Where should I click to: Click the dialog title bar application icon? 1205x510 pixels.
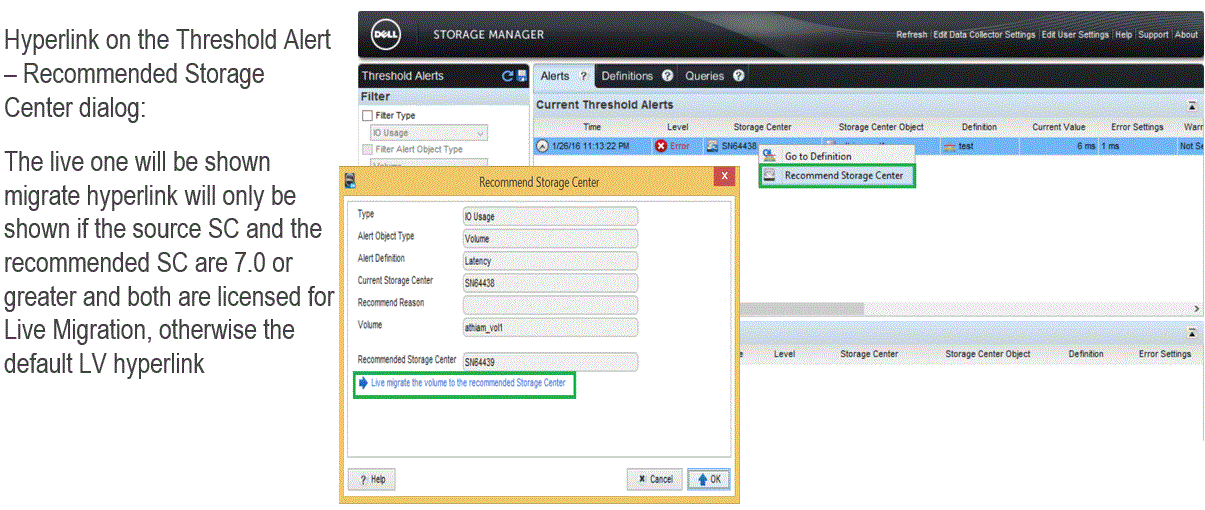pos(351,179)
